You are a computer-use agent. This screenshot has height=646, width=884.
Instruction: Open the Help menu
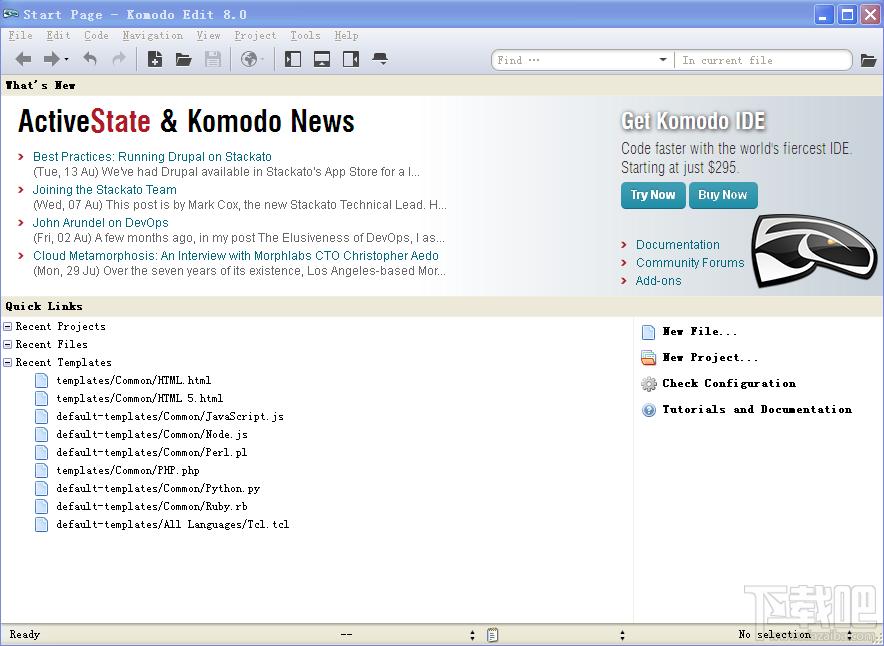click(346, 36)
